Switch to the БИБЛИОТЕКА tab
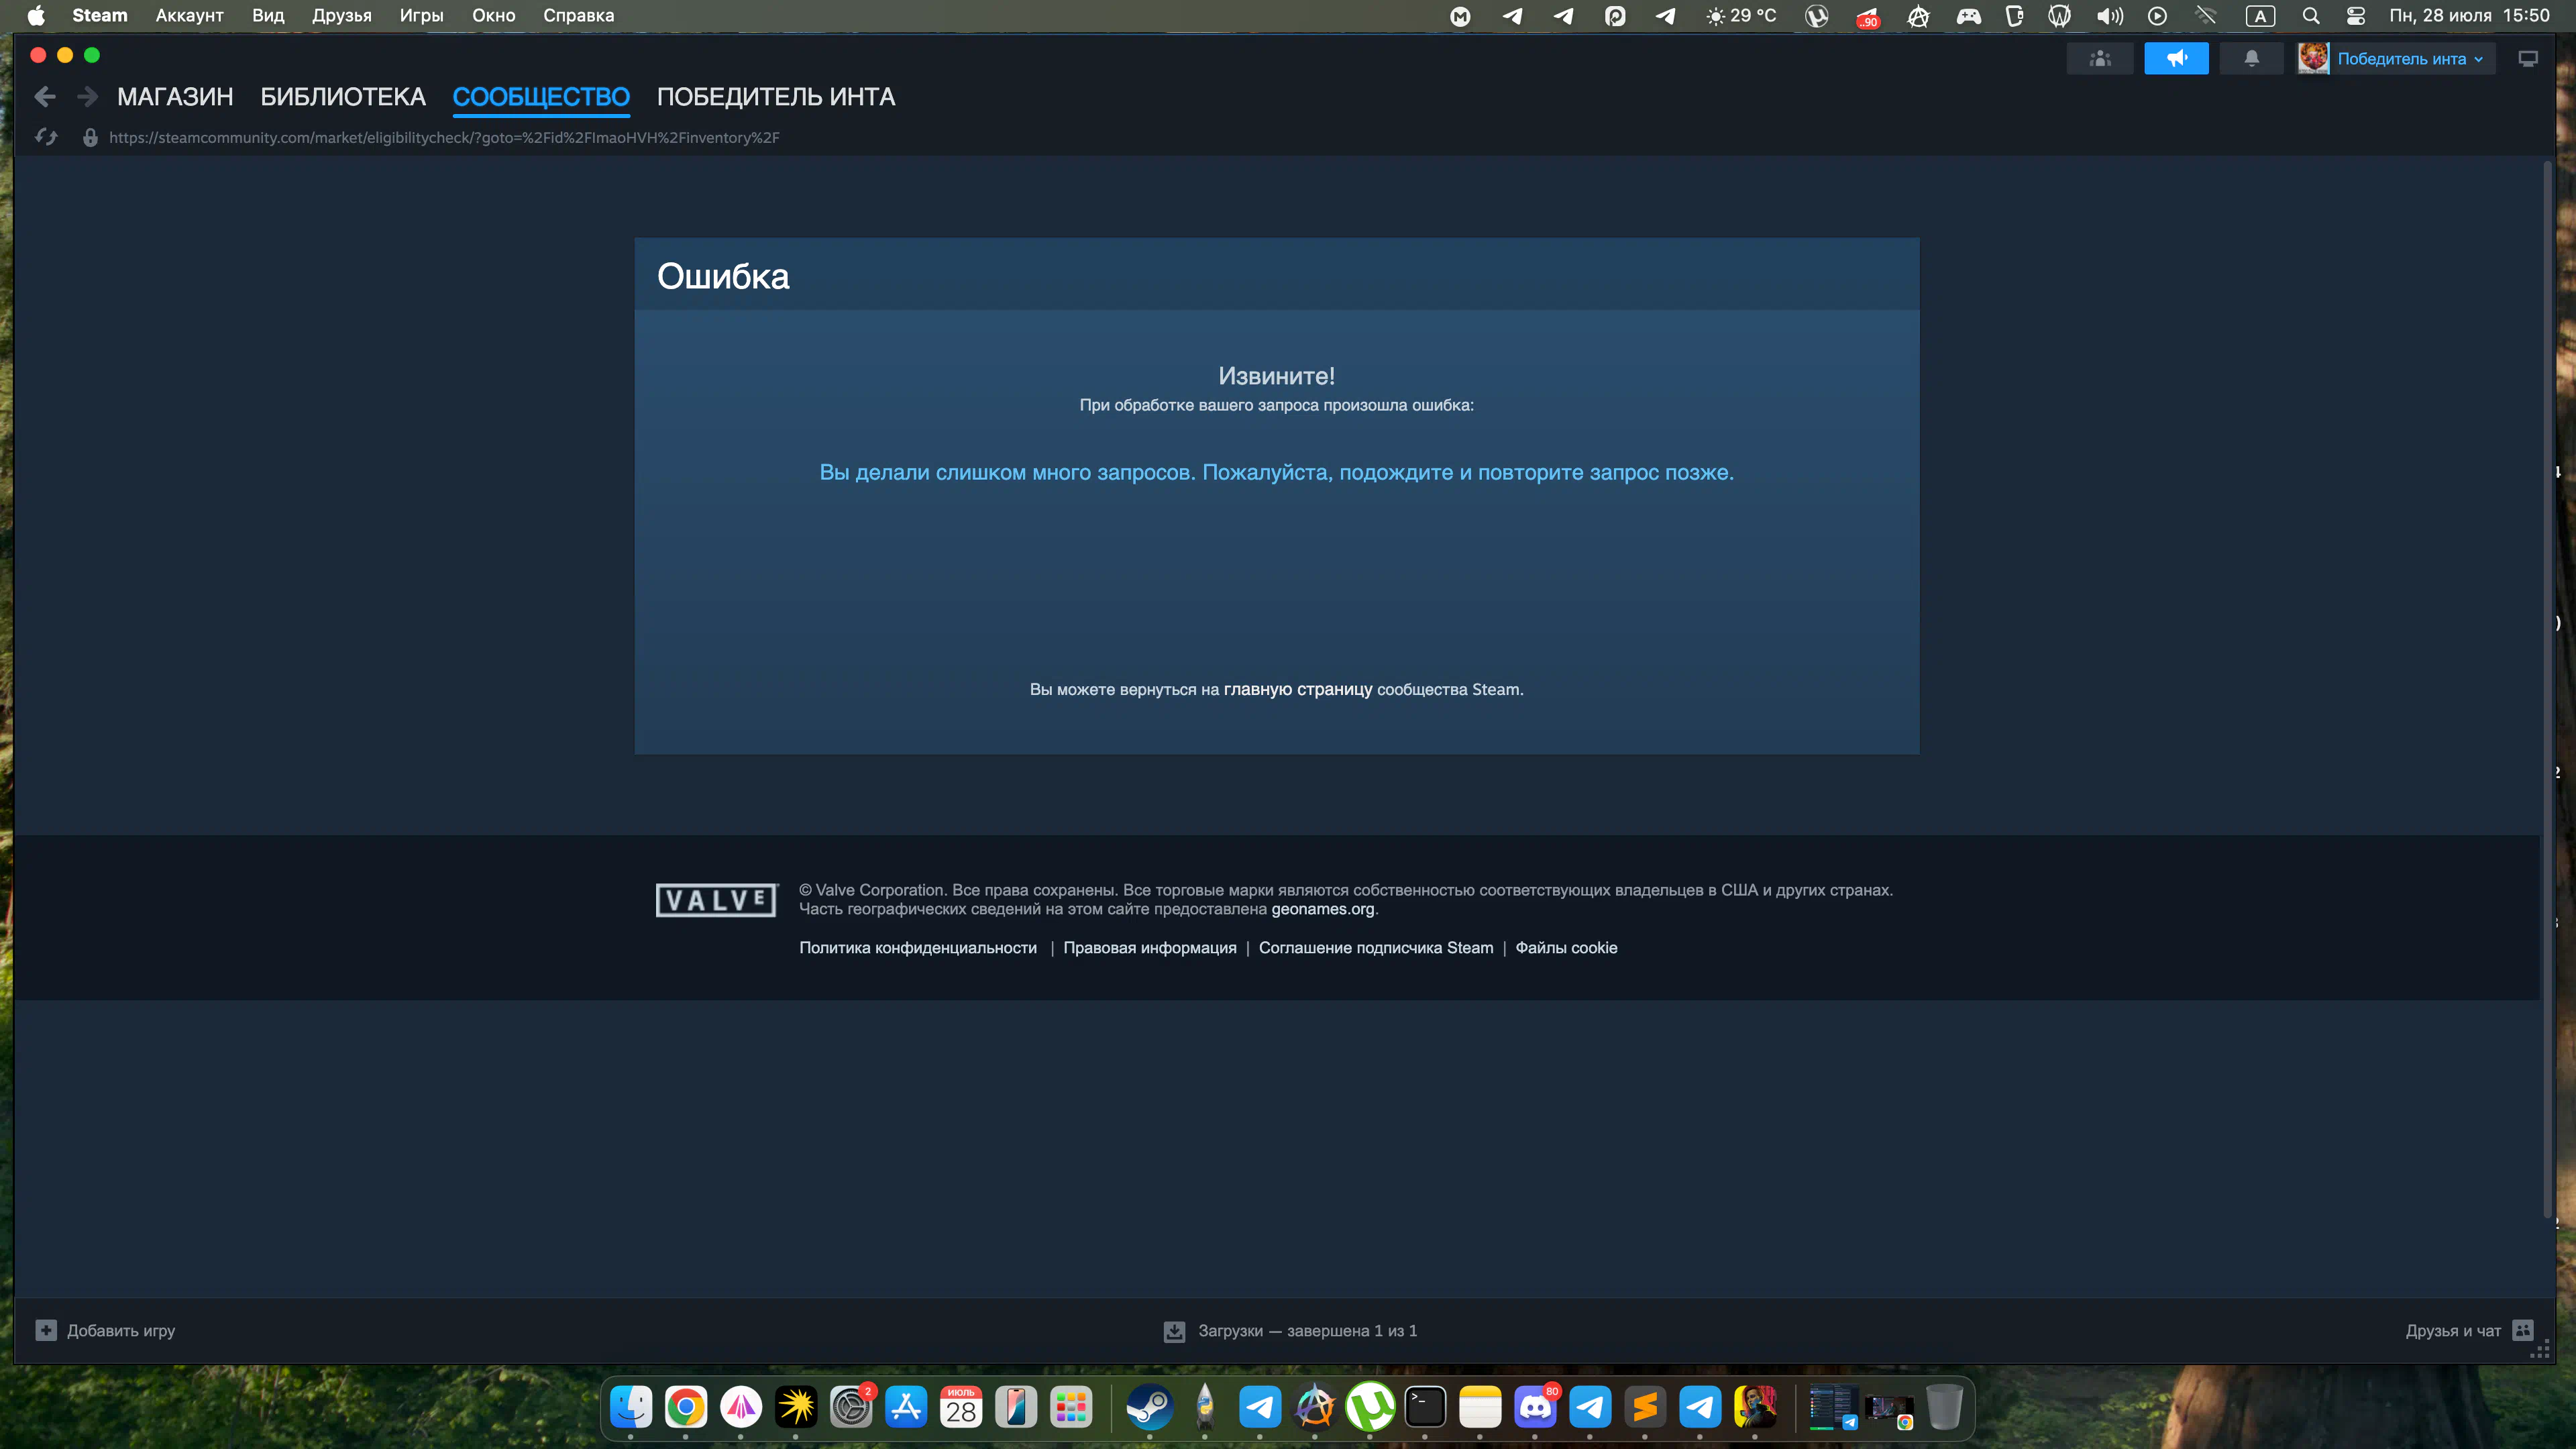This screenshot has height=1449, width=2576. click(x=343, y=97)
